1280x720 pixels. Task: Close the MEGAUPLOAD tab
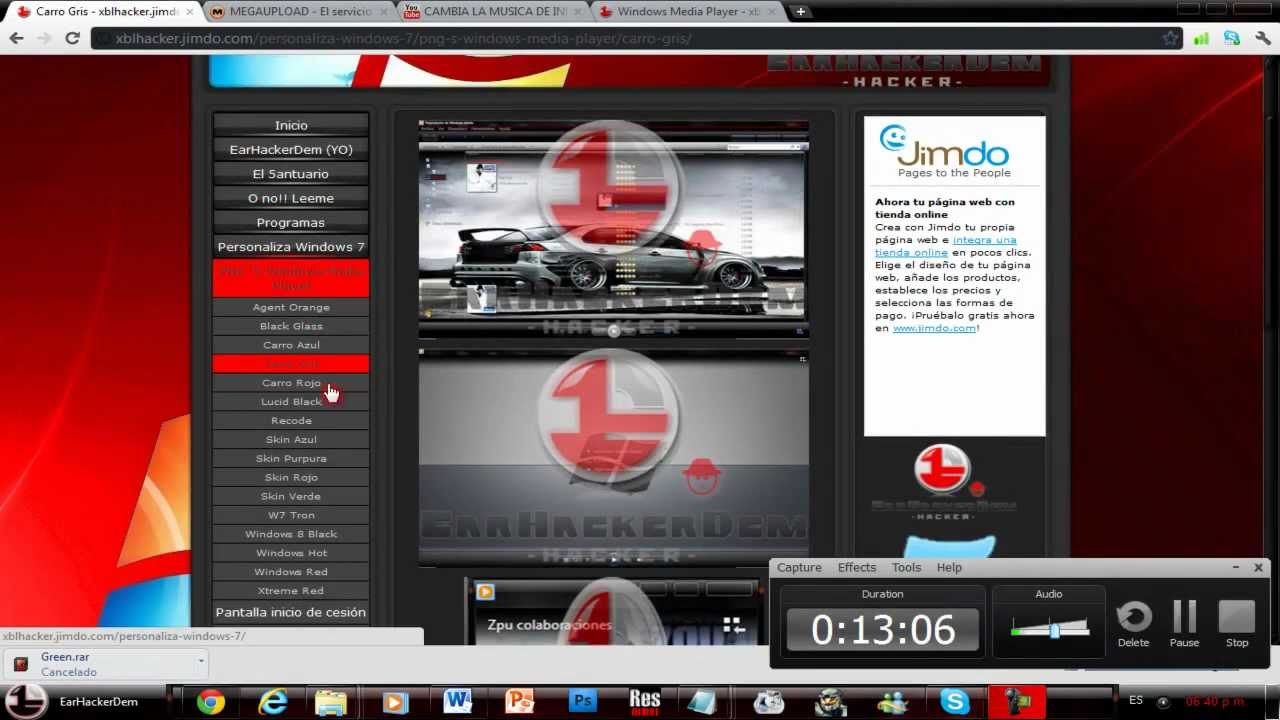(385, 12)
